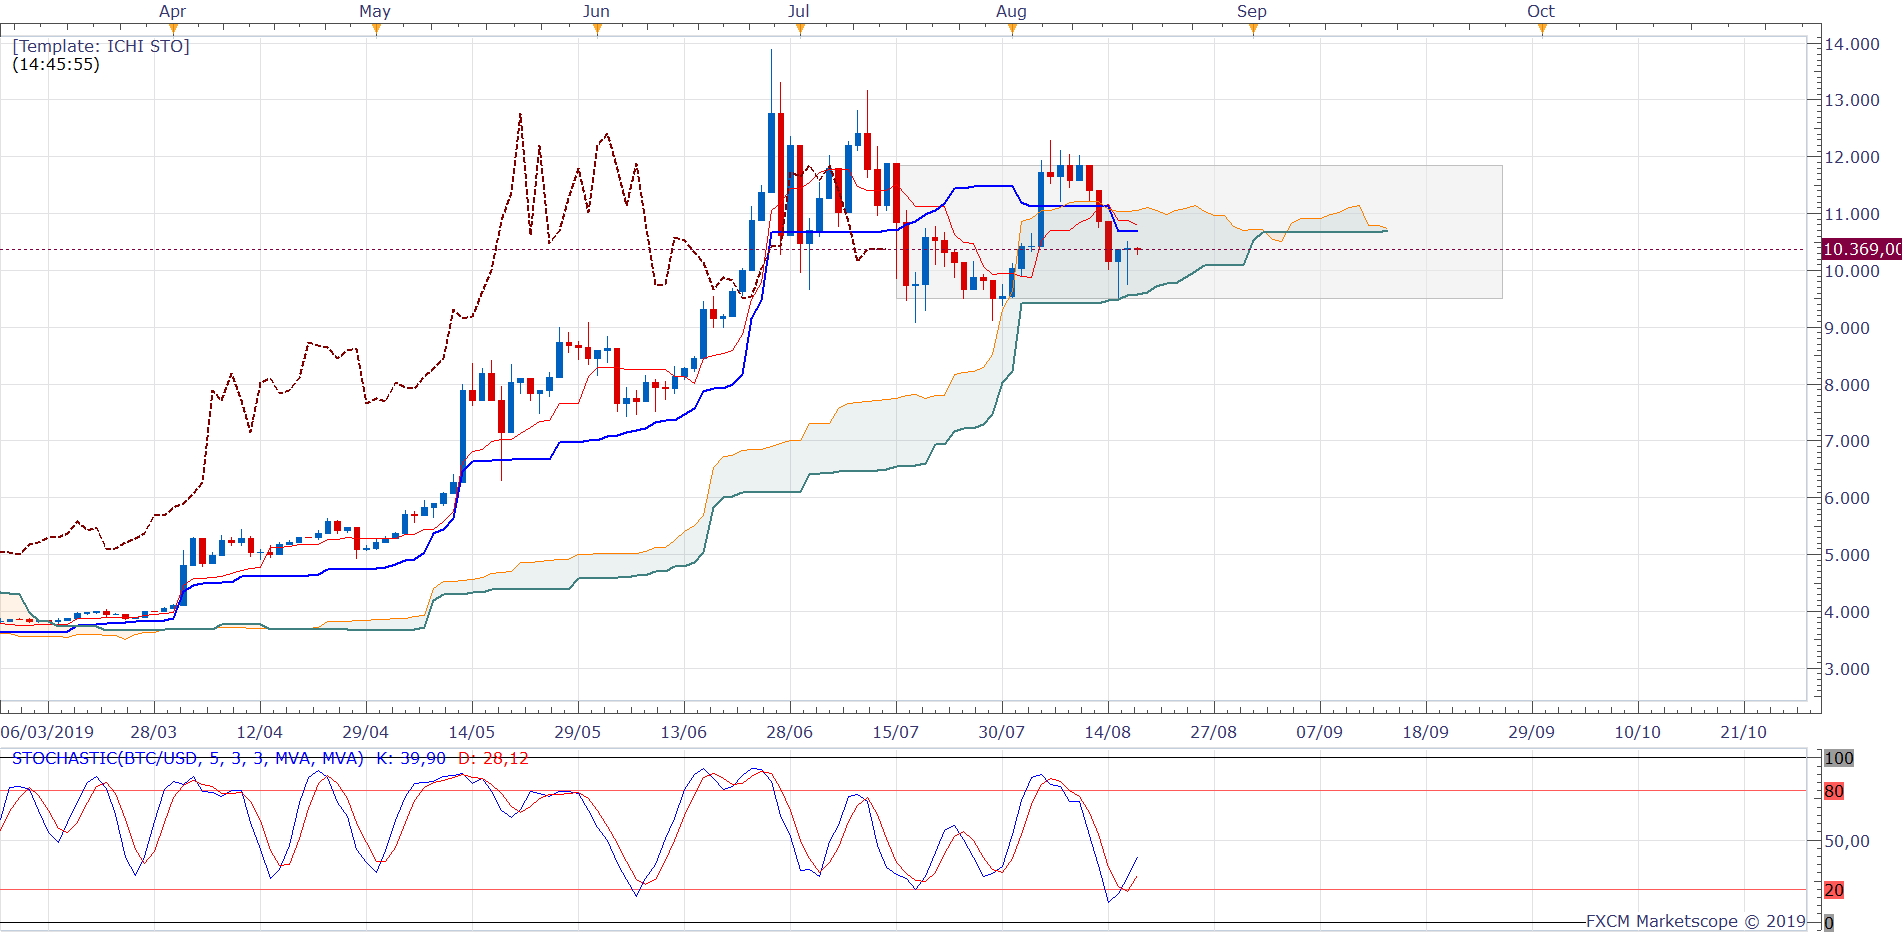Select the Aug month label
The width and height of the screenshot is (1903, 932).
1011,11
